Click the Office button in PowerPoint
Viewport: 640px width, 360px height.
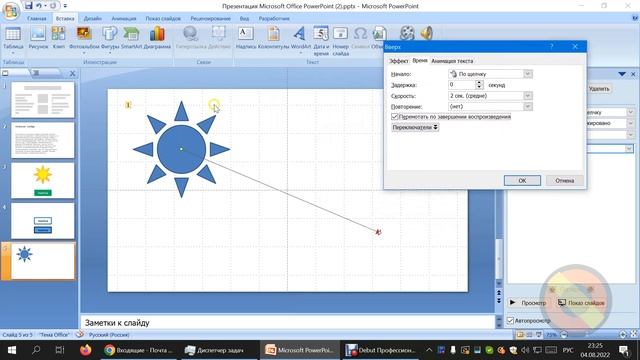tap(11, 11)
